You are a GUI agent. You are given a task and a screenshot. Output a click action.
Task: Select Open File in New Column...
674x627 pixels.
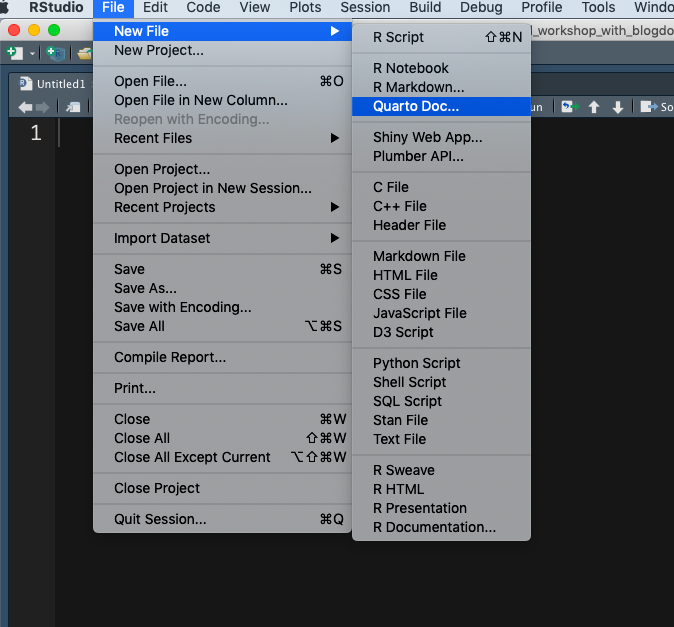(x=223, y=100)
